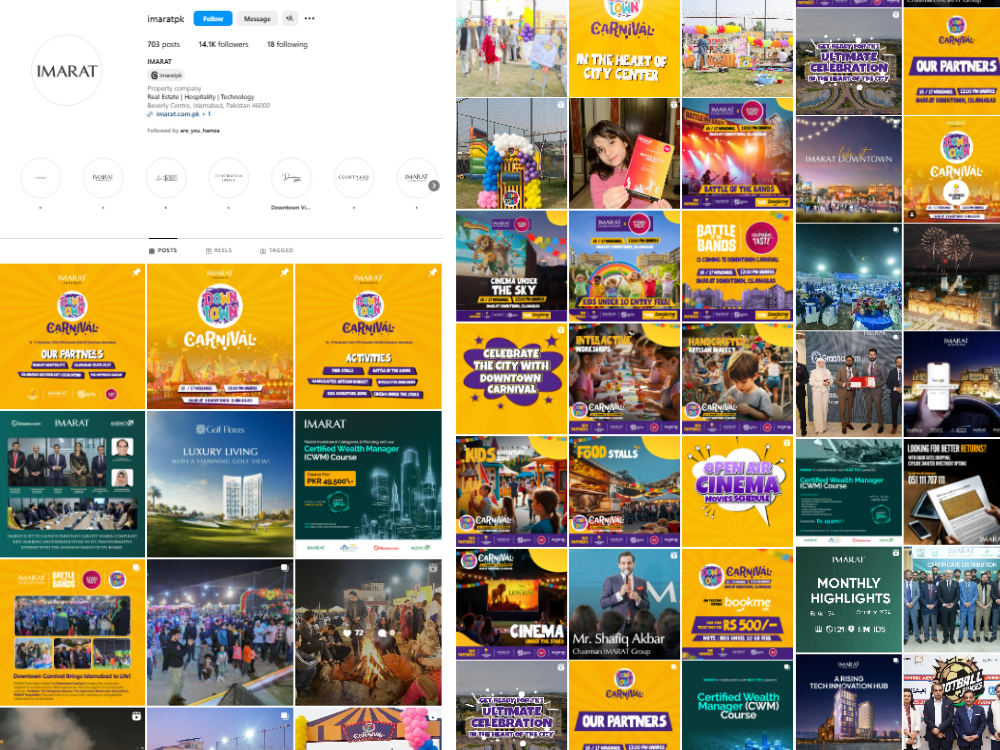Open the balloon arch carnival entrance post
1000x750 pixels.
click(511, 153)
